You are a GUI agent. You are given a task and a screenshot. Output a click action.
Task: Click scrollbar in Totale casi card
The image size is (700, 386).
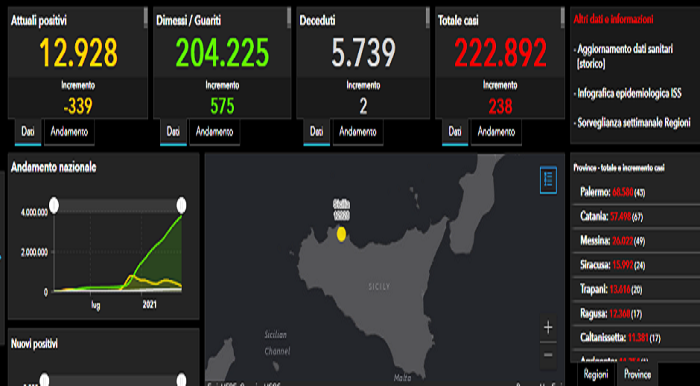562,17
